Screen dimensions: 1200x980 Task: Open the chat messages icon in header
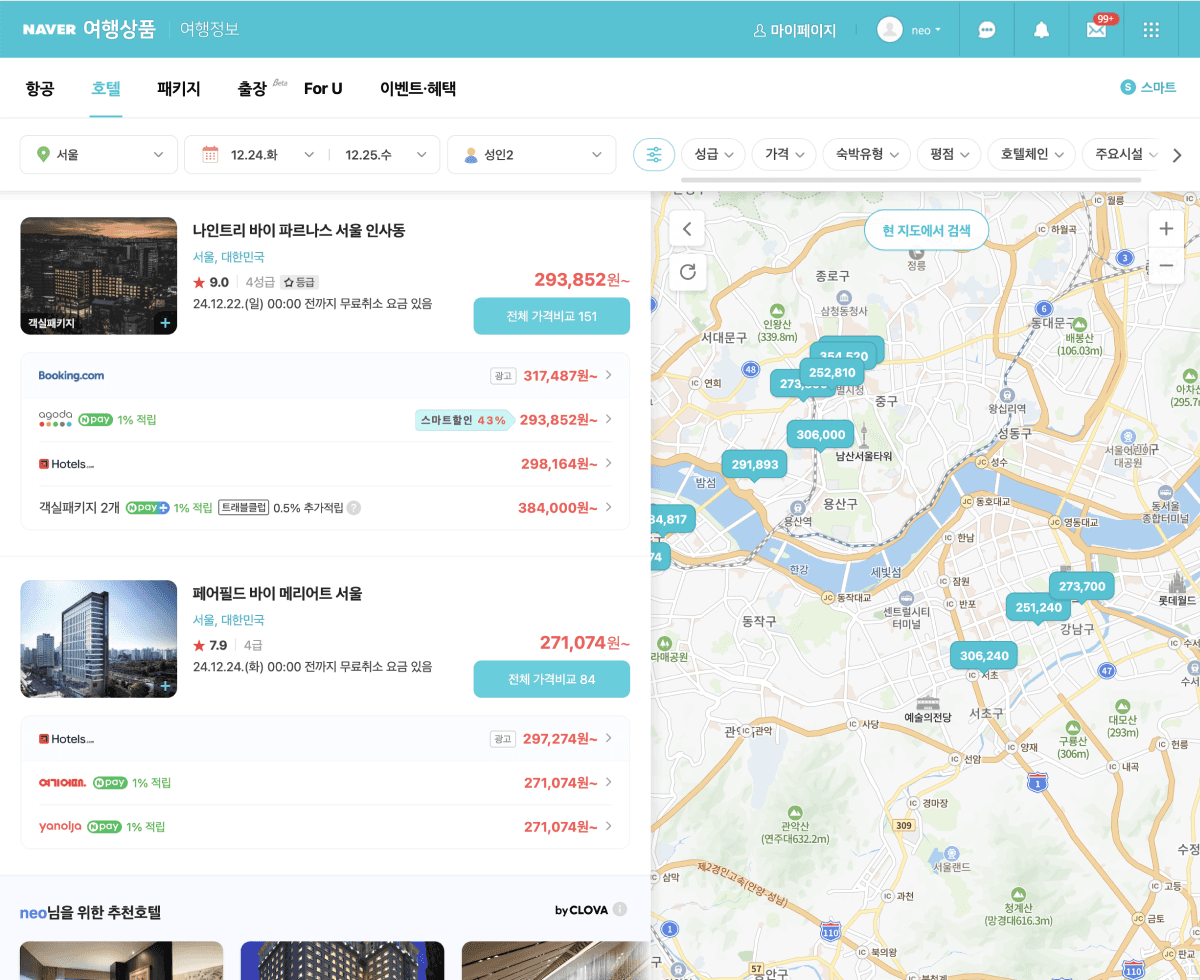(986, 30)
